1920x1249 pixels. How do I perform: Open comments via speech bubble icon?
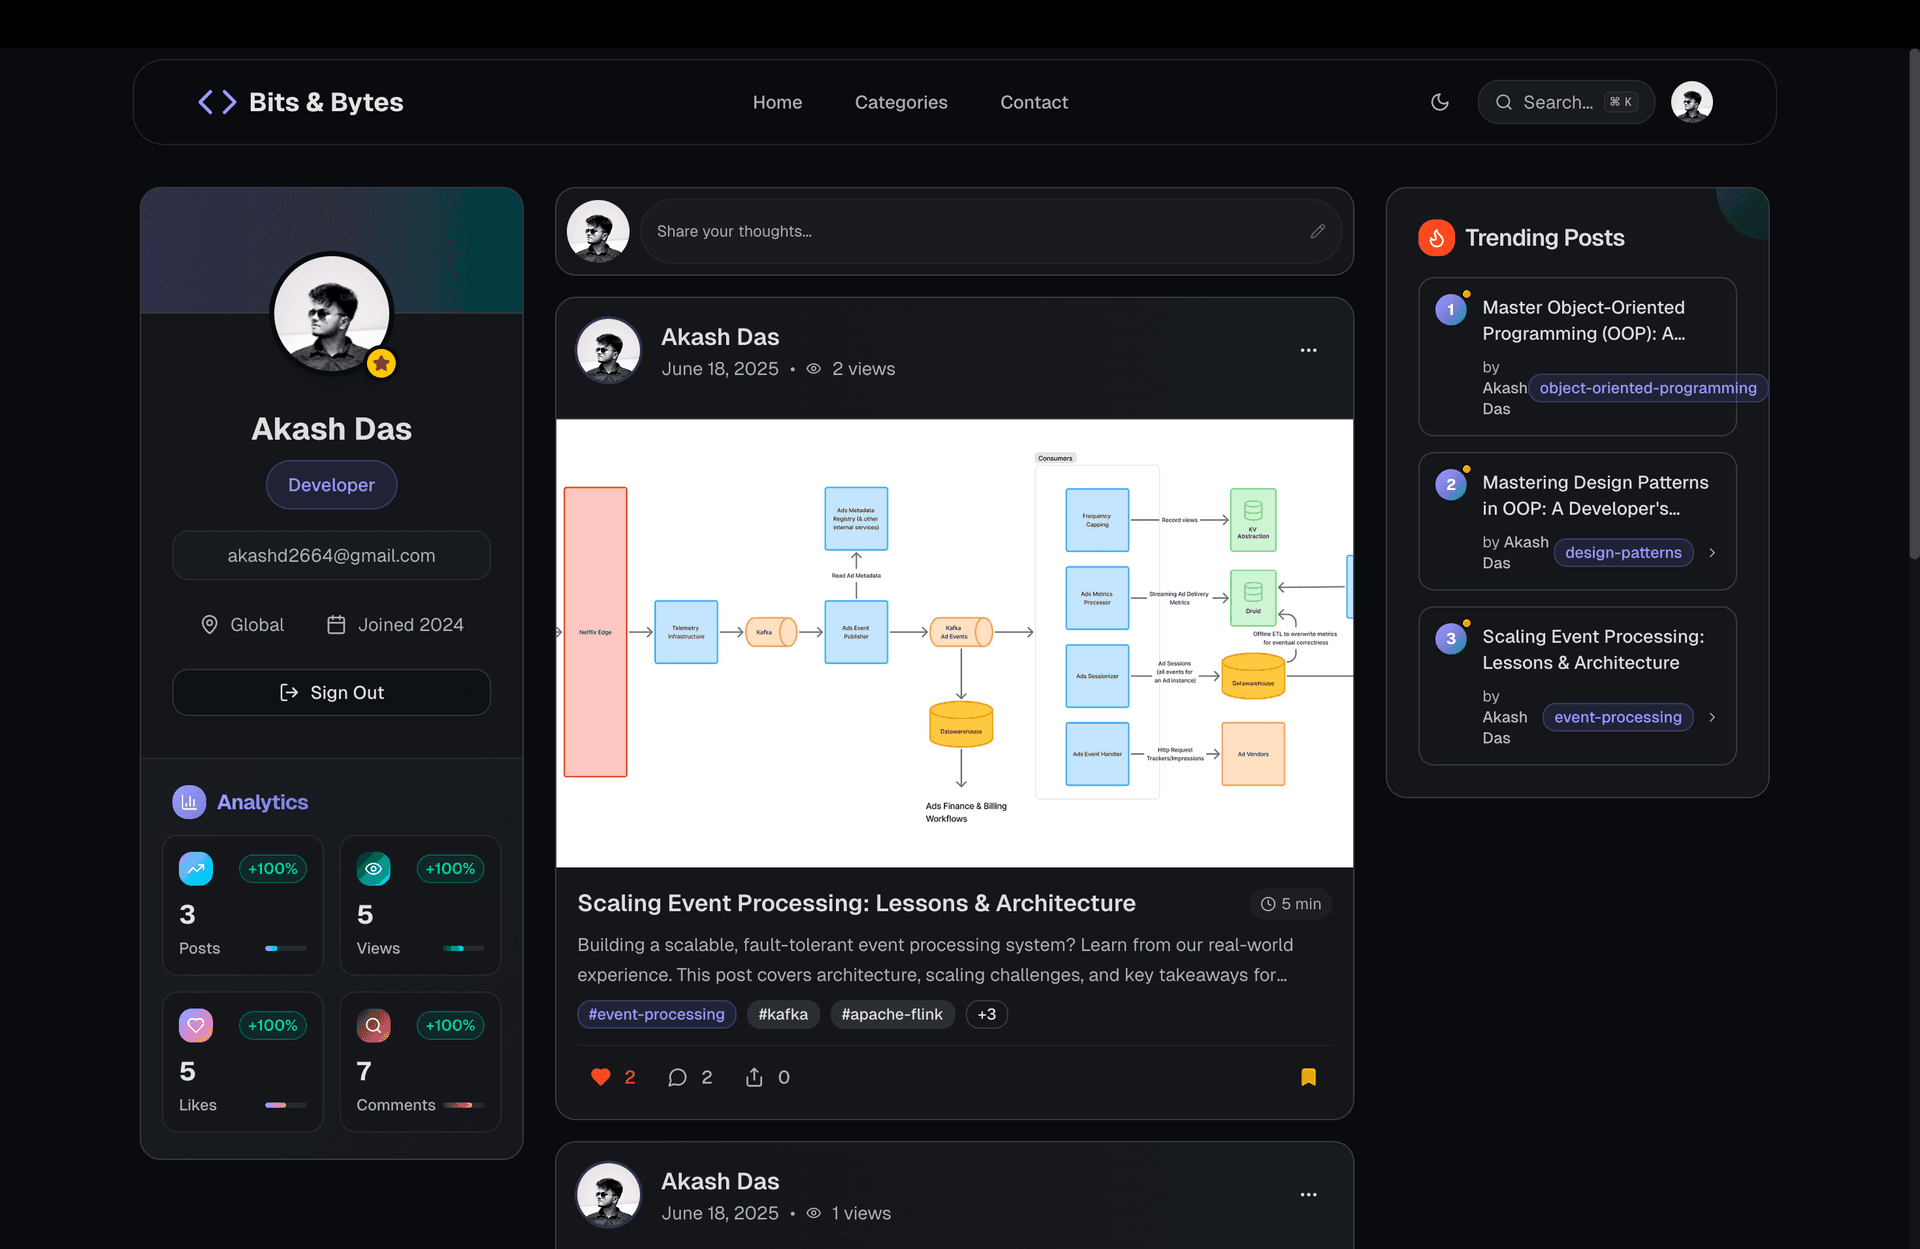pos(677,1077)
